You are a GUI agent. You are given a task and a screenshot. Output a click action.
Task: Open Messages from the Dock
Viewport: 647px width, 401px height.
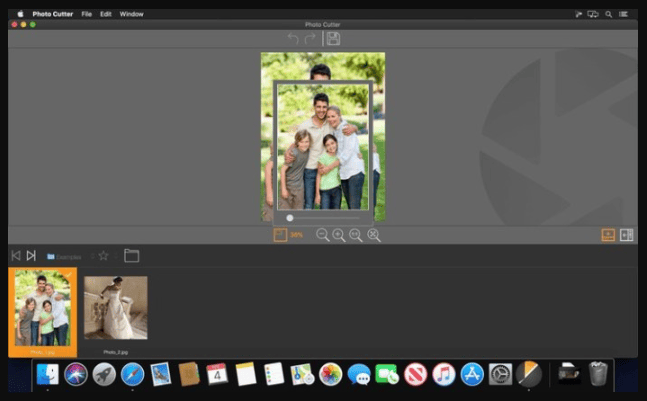click(x=359, y=374)
